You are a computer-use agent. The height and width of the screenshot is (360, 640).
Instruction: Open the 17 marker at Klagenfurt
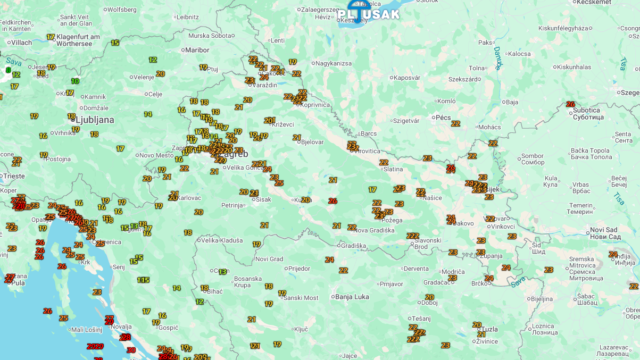tap(51, 37)
